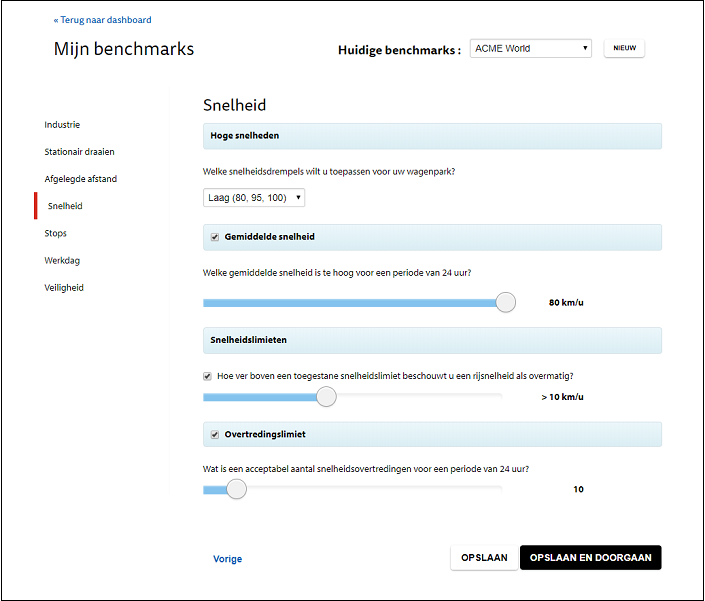Click the Snelheidslimieten section header
This screenshot has width=705, height=601.
(432, 340)
